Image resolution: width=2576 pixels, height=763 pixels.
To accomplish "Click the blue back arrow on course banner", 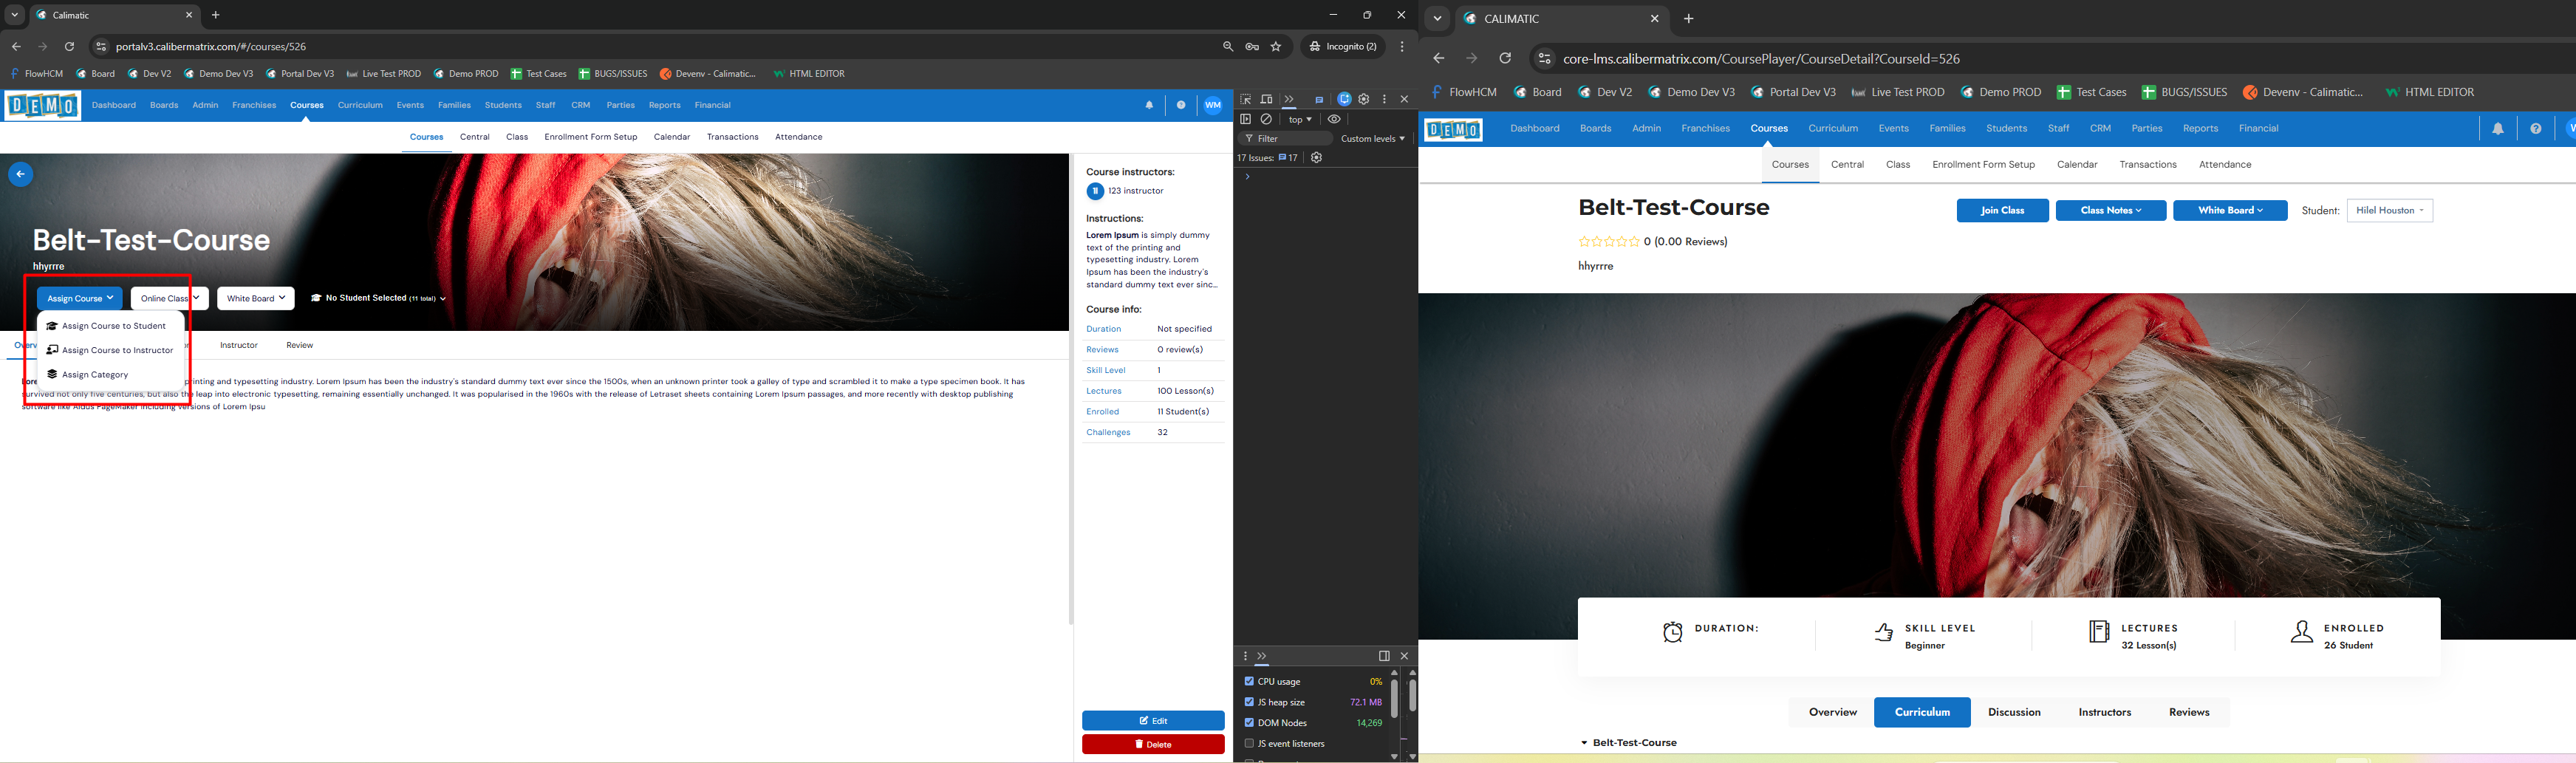I will pos(20,174).
